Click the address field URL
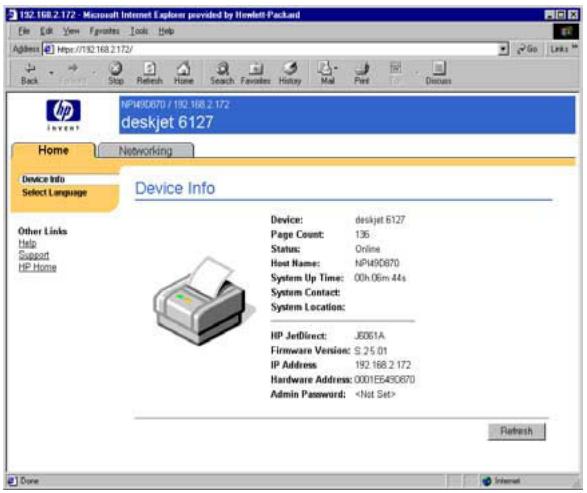This screenshot has height=493, width=587. pos(95,49)
